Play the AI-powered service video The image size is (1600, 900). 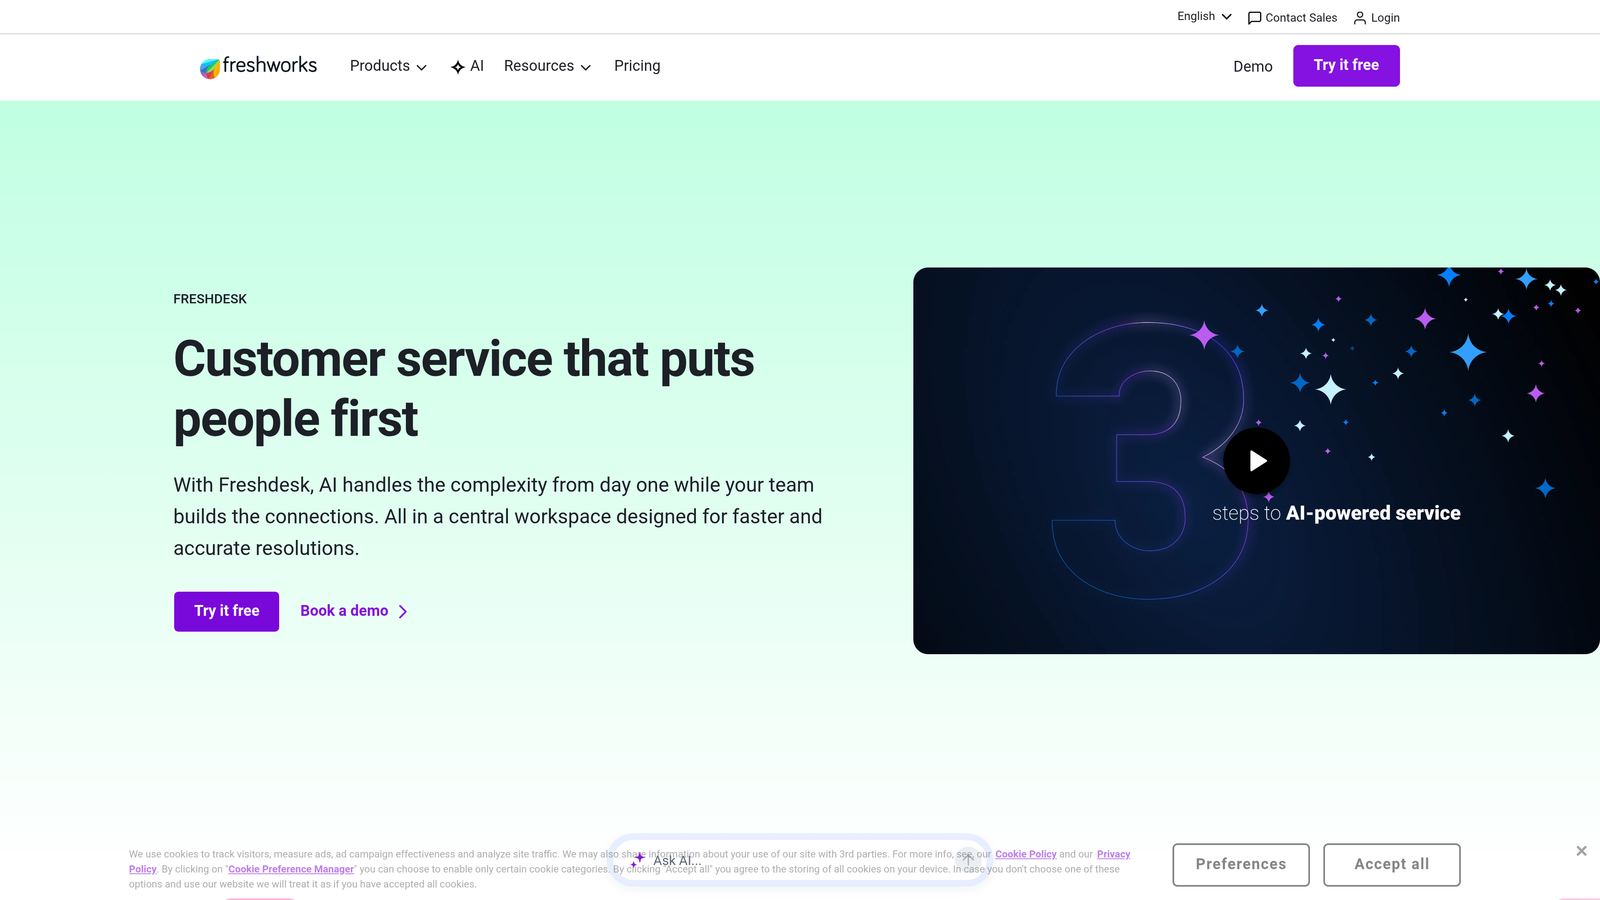click(1257, 460)
